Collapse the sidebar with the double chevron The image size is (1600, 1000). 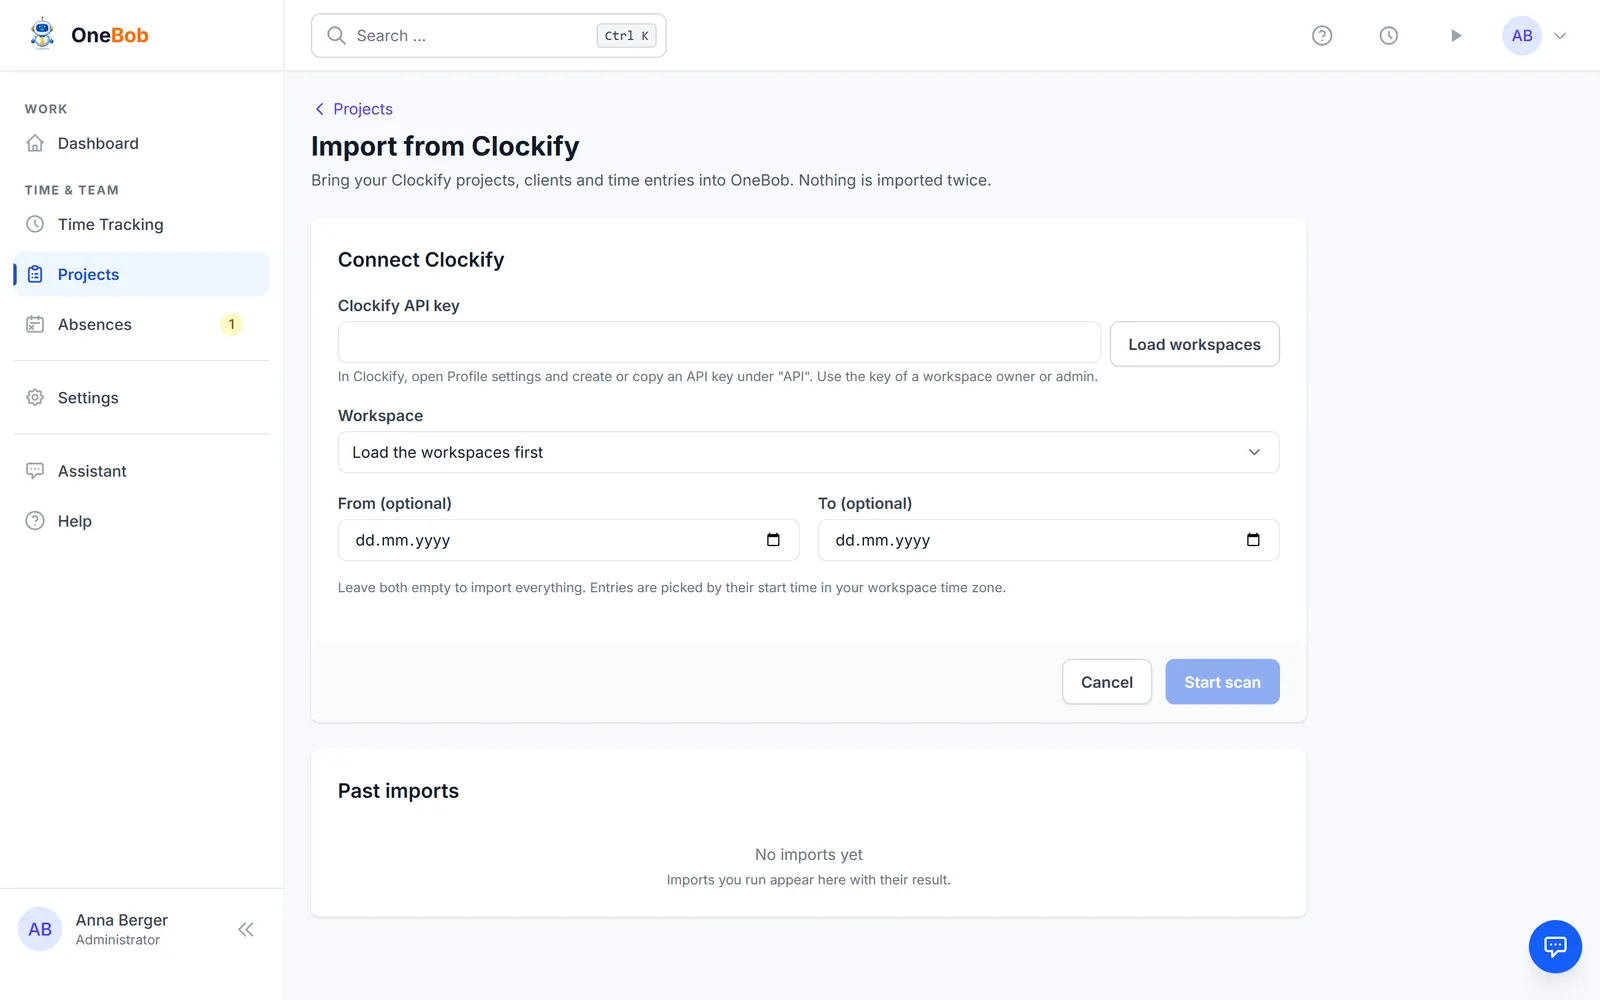click(x=246, y=930)
